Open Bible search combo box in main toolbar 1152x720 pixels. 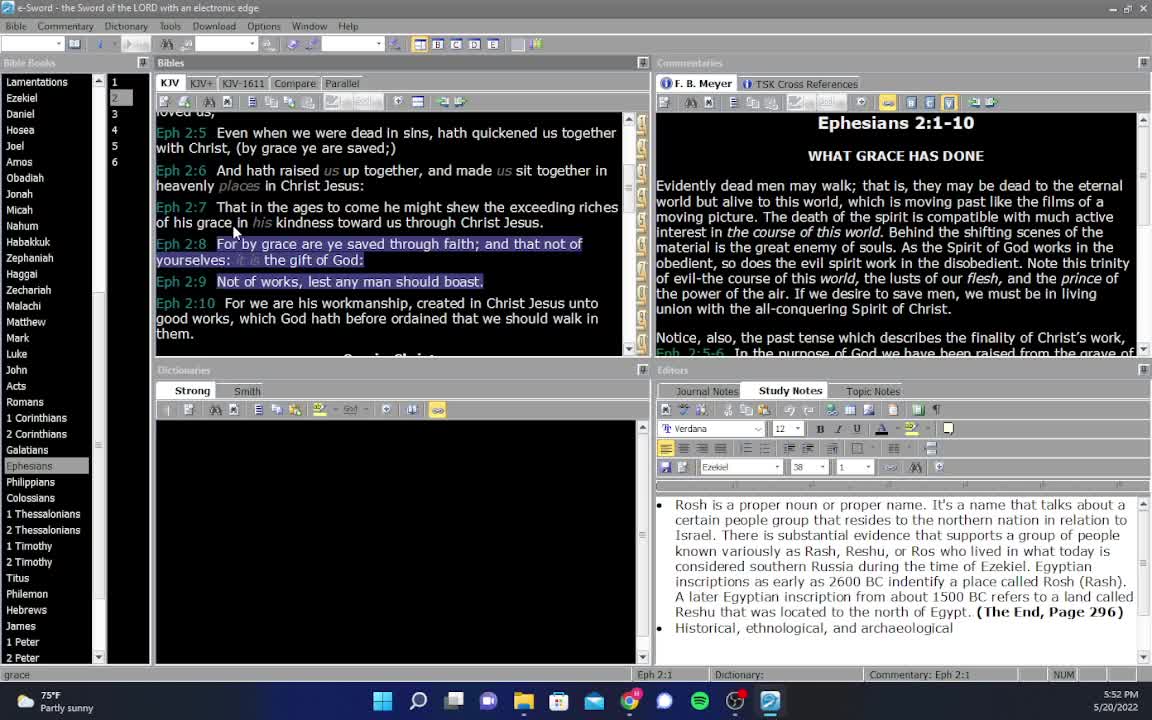[225, 45]
